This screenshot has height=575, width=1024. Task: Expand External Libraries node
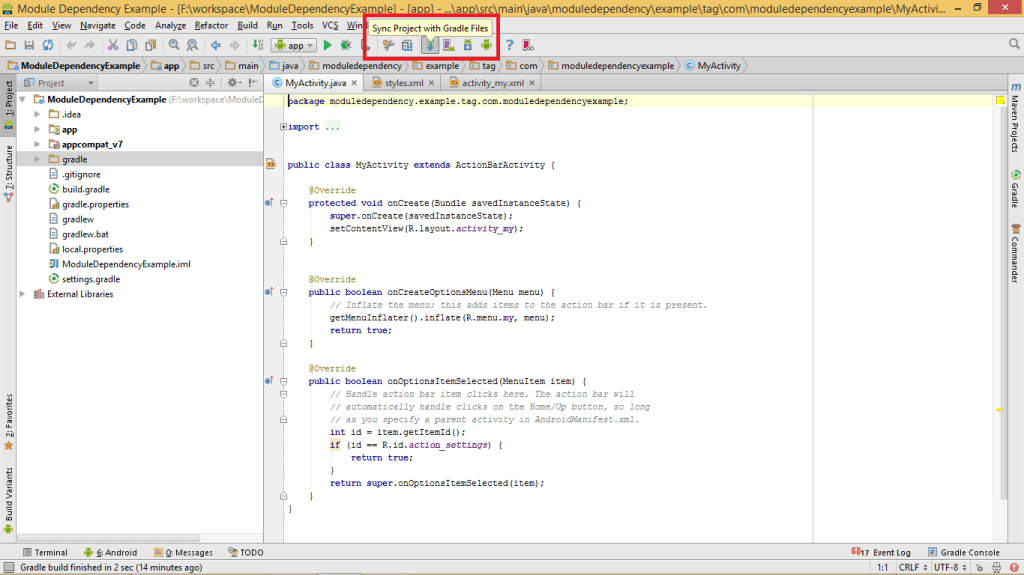[23, 294]
